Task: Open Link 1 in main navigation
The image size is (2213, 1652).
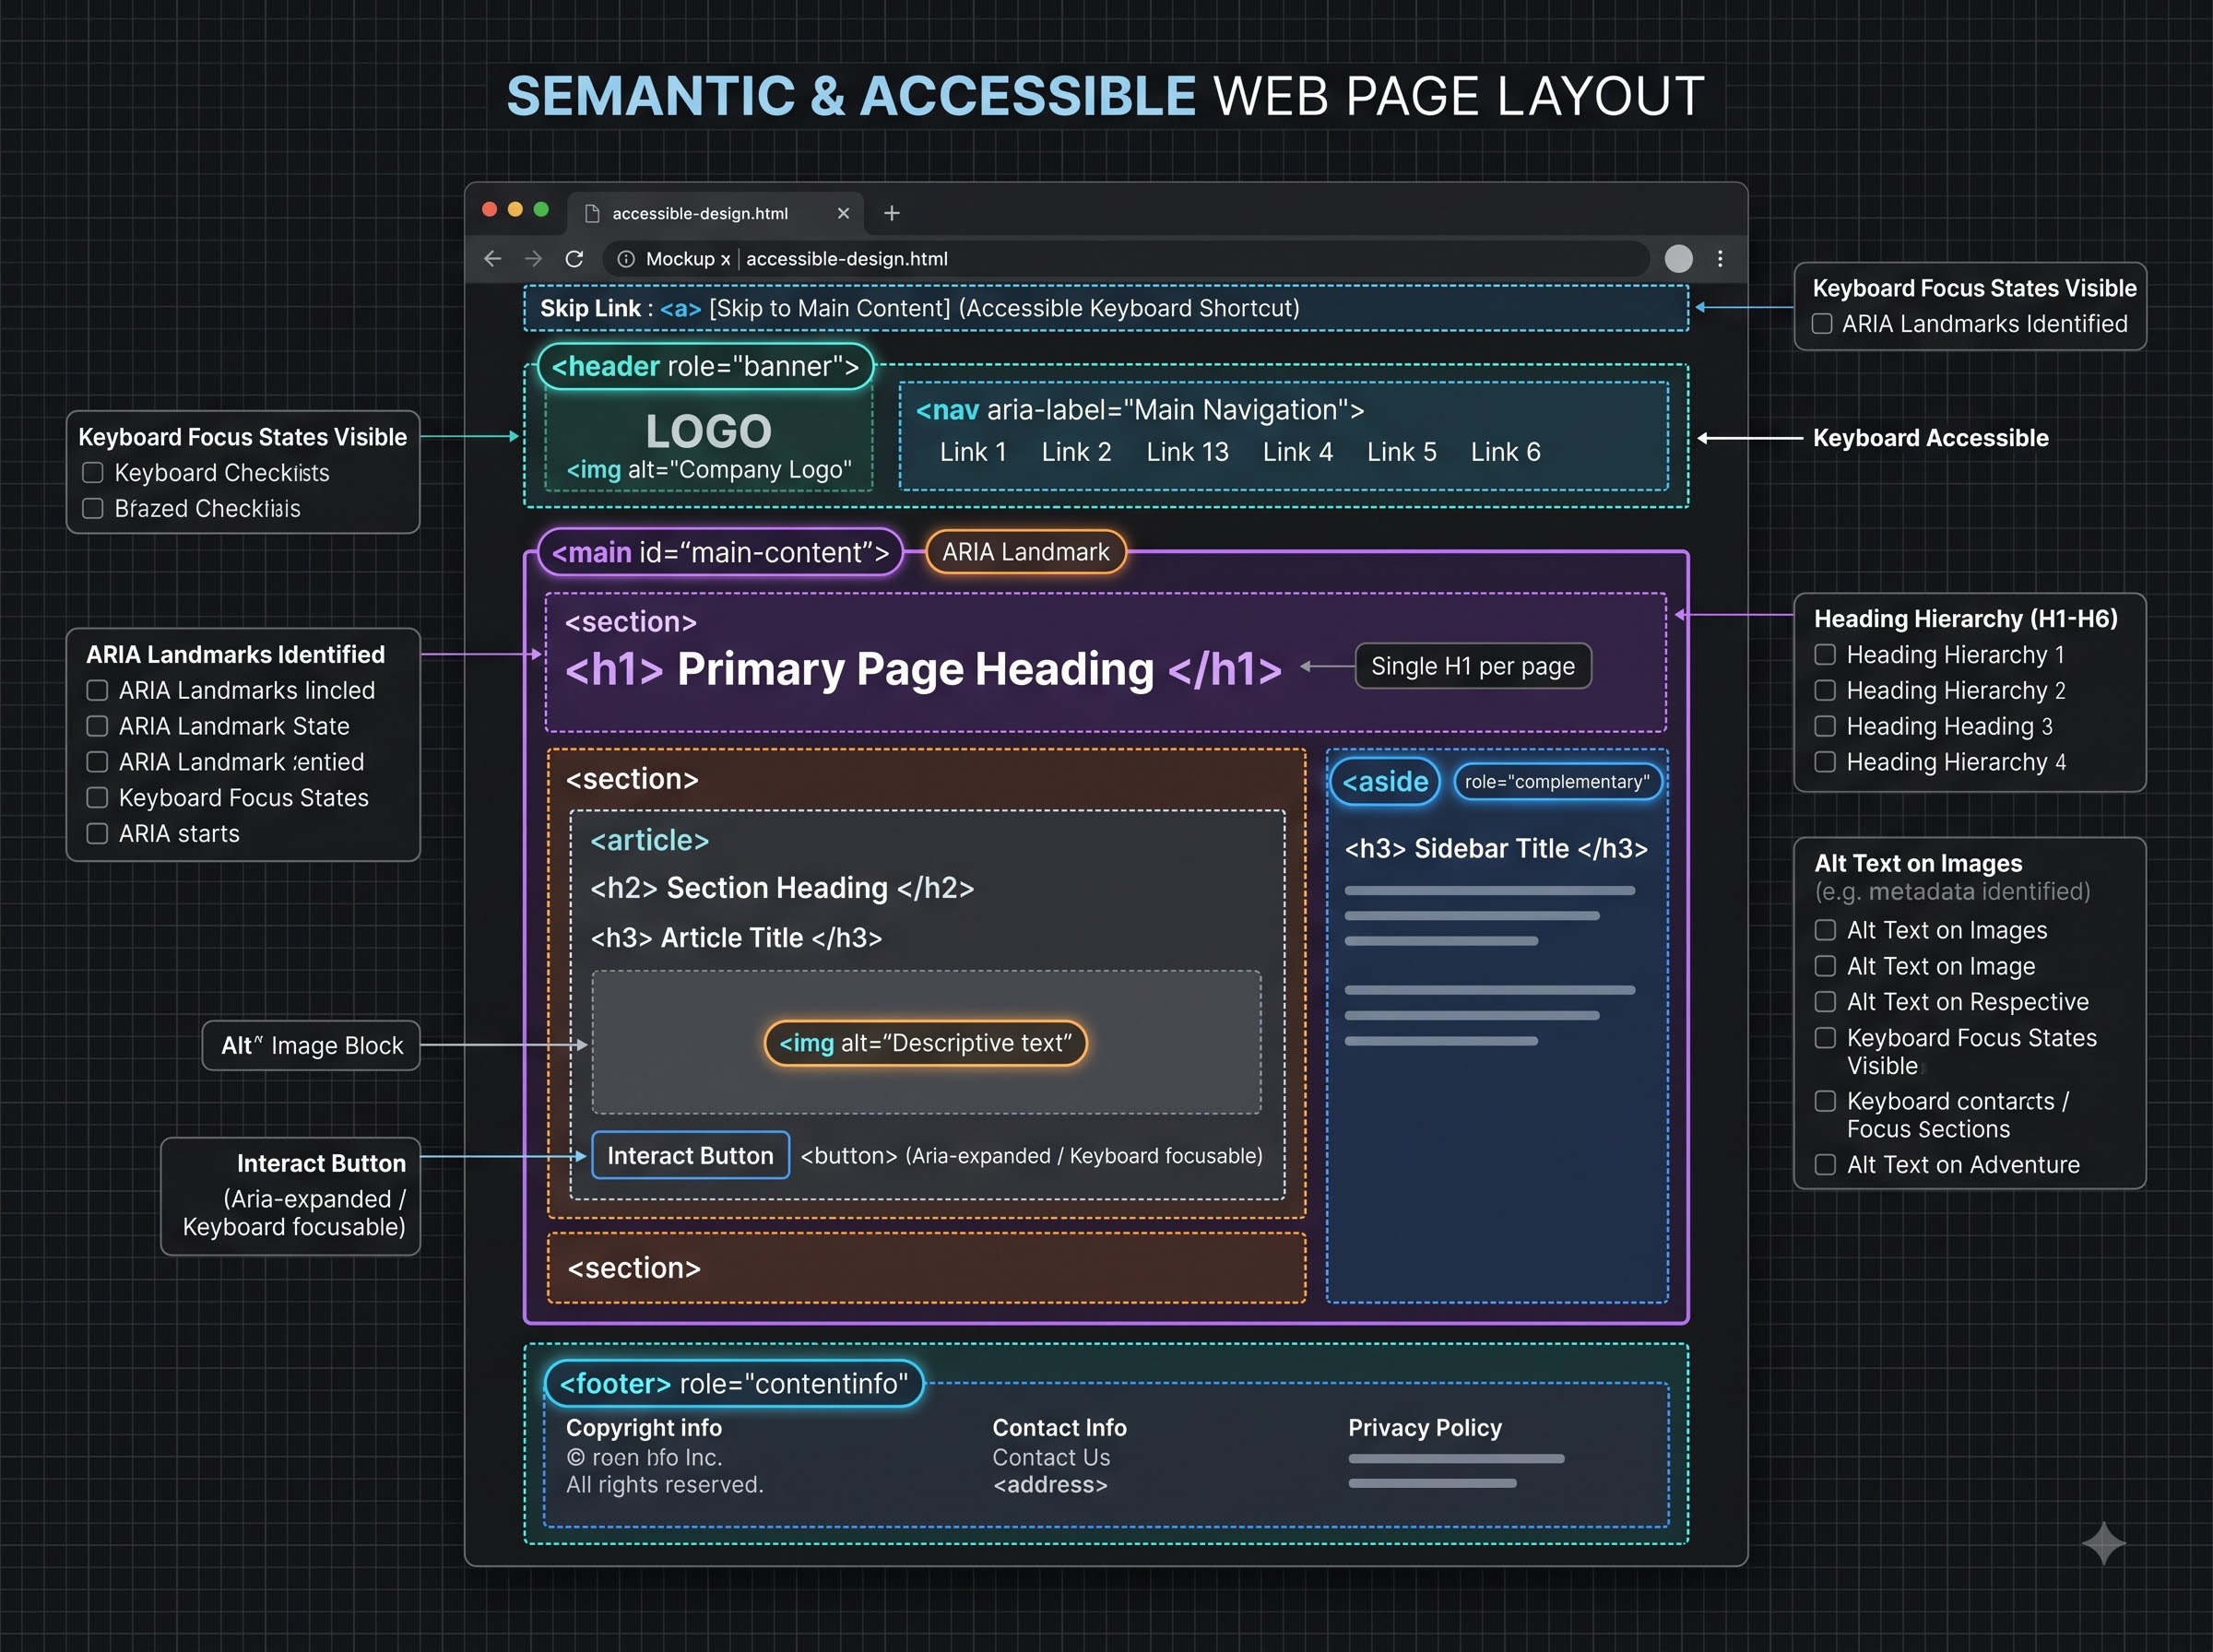Action: (x=973, y=452)
